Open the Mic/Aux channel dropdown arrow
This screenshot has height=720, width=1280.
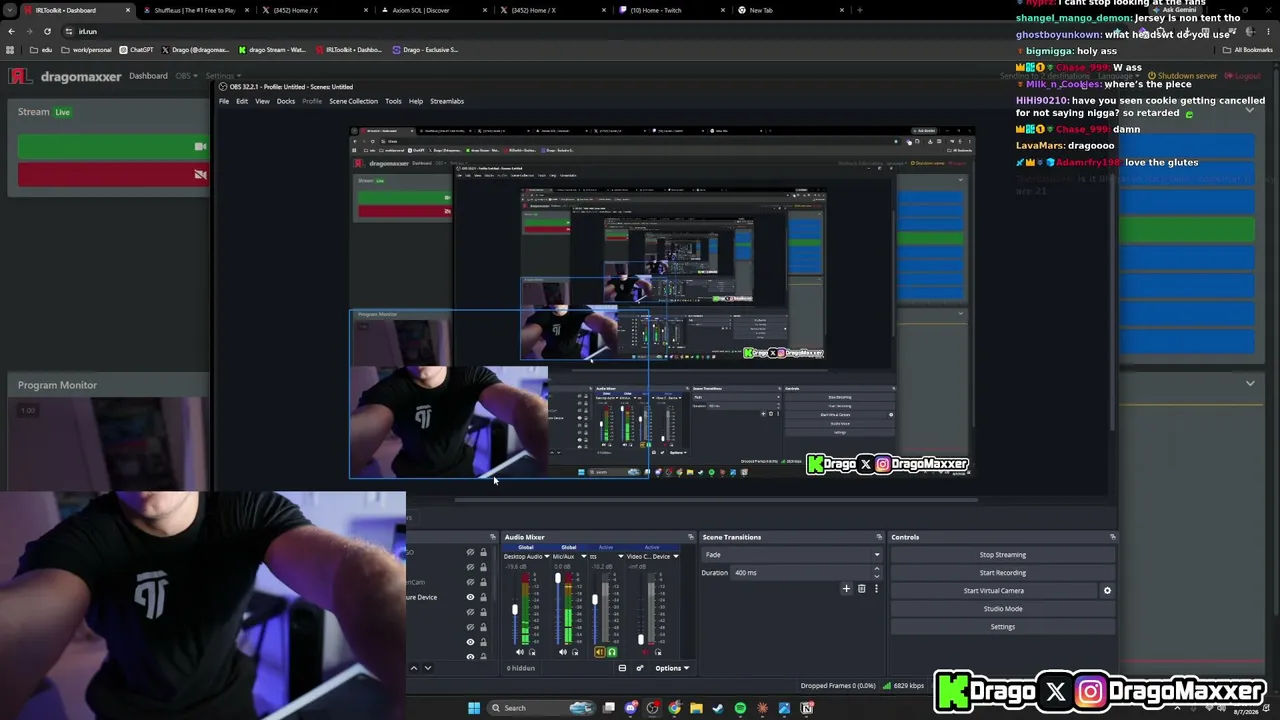584,556
